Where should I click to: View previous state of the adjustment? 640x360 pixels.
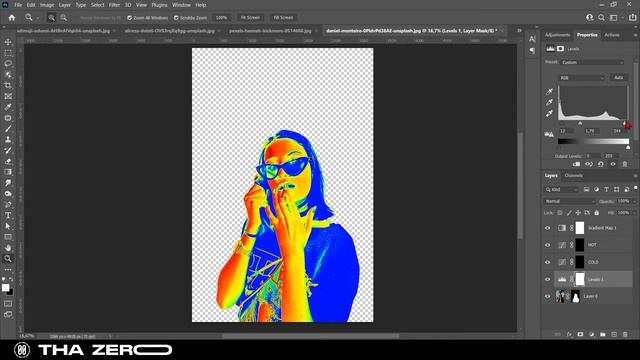pyautogui.click(x=589, y=164)
